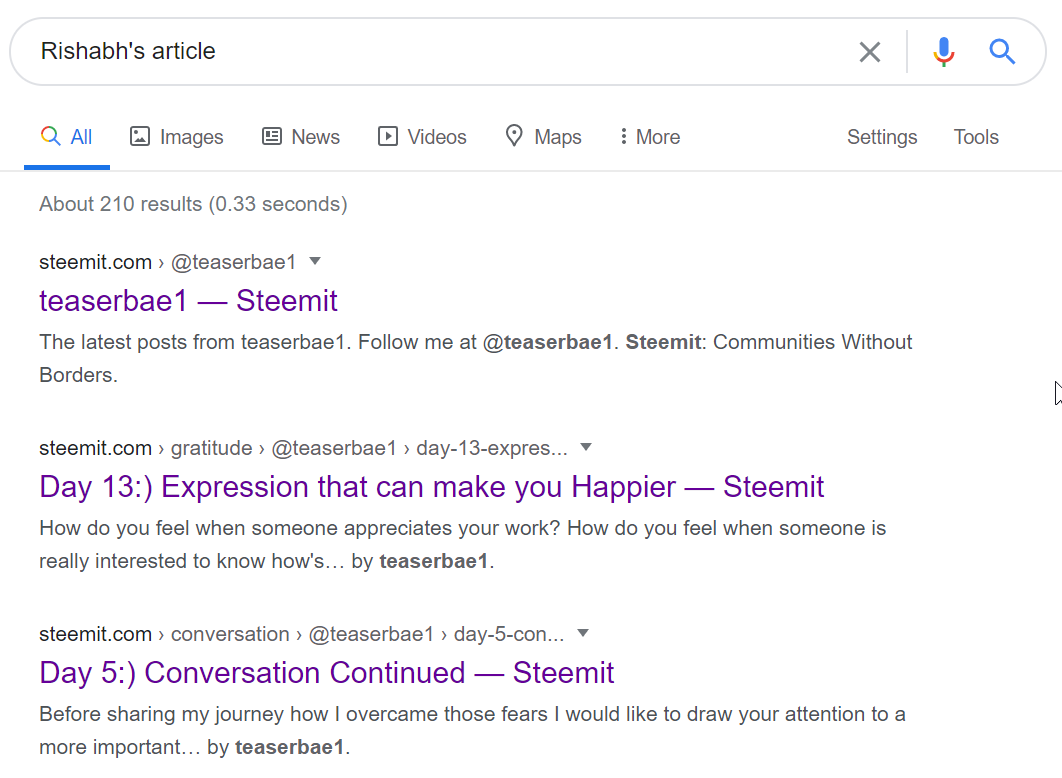This screenshot has height=778, width=1062.
Task: Open the Maps tab
Action: coord(543,137)
